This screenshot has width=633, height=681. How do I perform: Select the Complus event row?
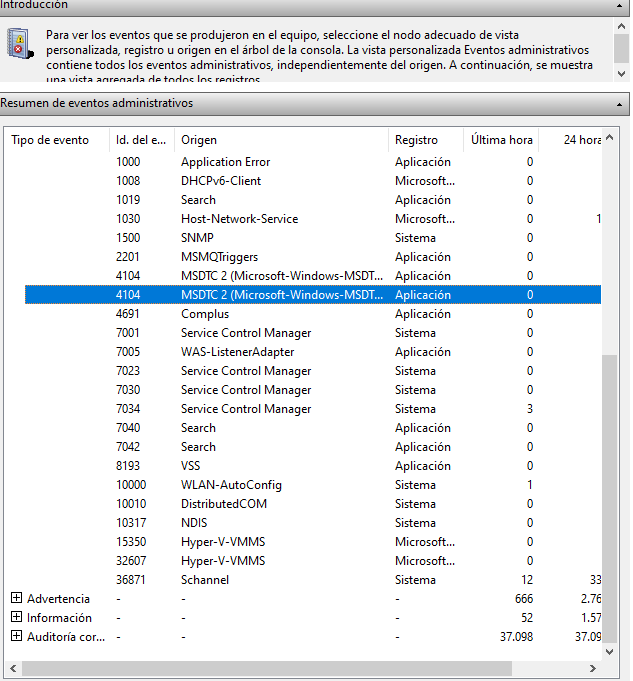click(x=313, y=314)
